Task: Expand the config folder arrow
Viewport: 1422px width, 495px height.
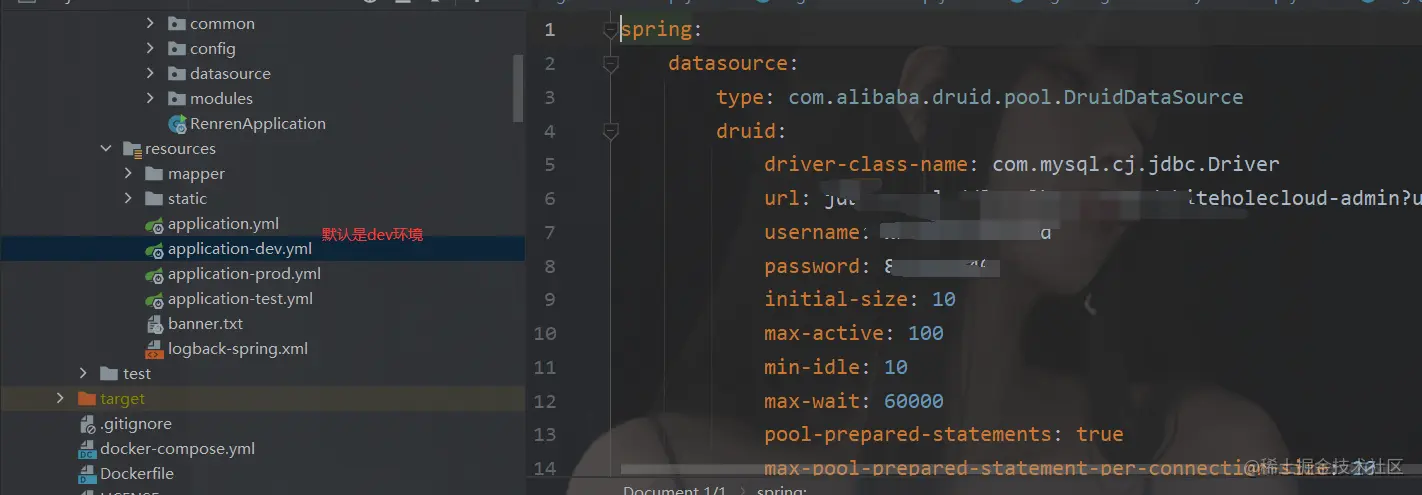Action: click(150, 48)
